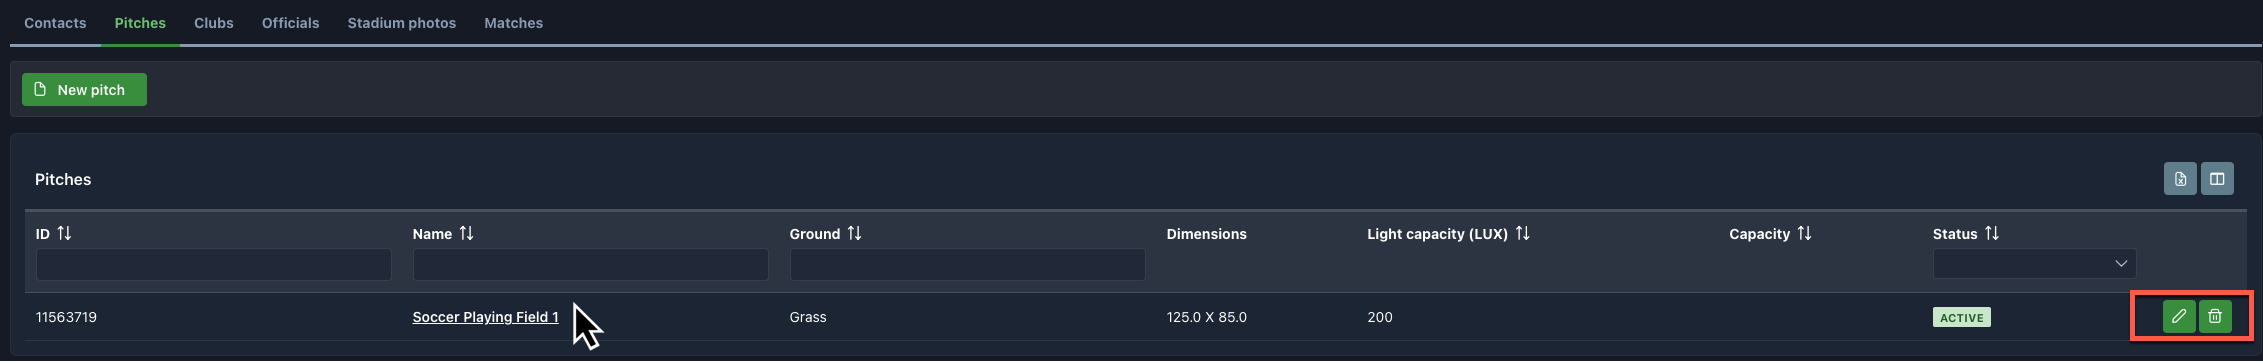Export the pitches table to Excel
Image resolution: width=2263 pixels, height=364 pixels.
tap(2180, 179)
